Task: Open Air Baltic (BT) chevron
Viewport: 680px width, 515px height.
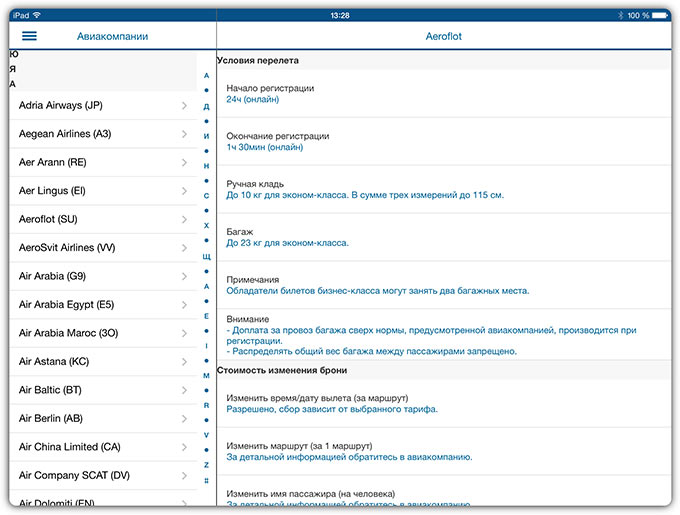Action: (x=184, y=390)
